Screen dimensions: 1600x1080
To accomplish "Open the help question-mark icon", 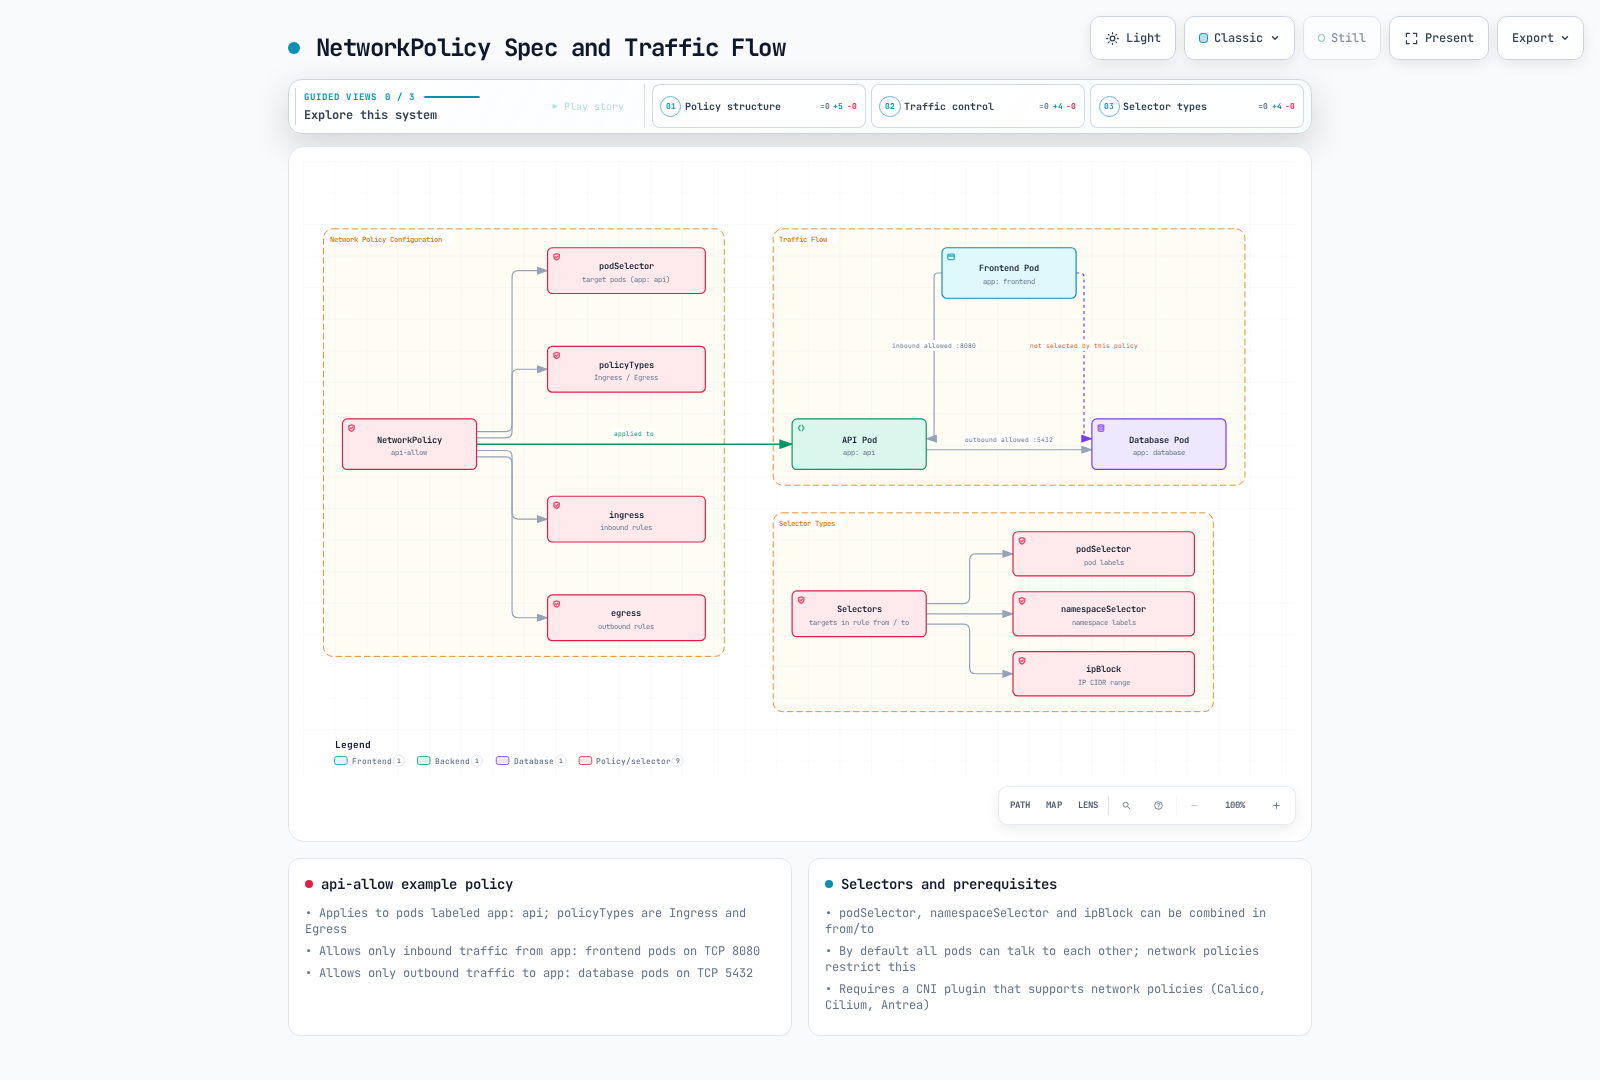I will click(x=1158, y=805).
